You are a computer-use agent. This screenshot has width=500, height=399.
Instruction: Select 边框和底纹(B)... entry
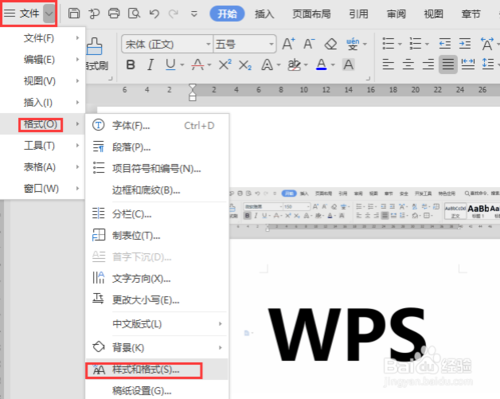click(157, 190)
